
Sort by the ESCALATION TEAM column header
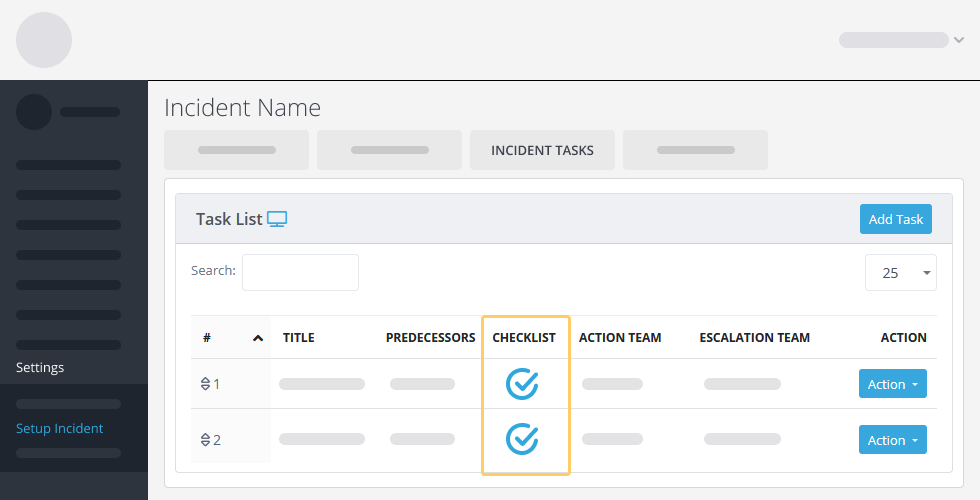(754, 338)
